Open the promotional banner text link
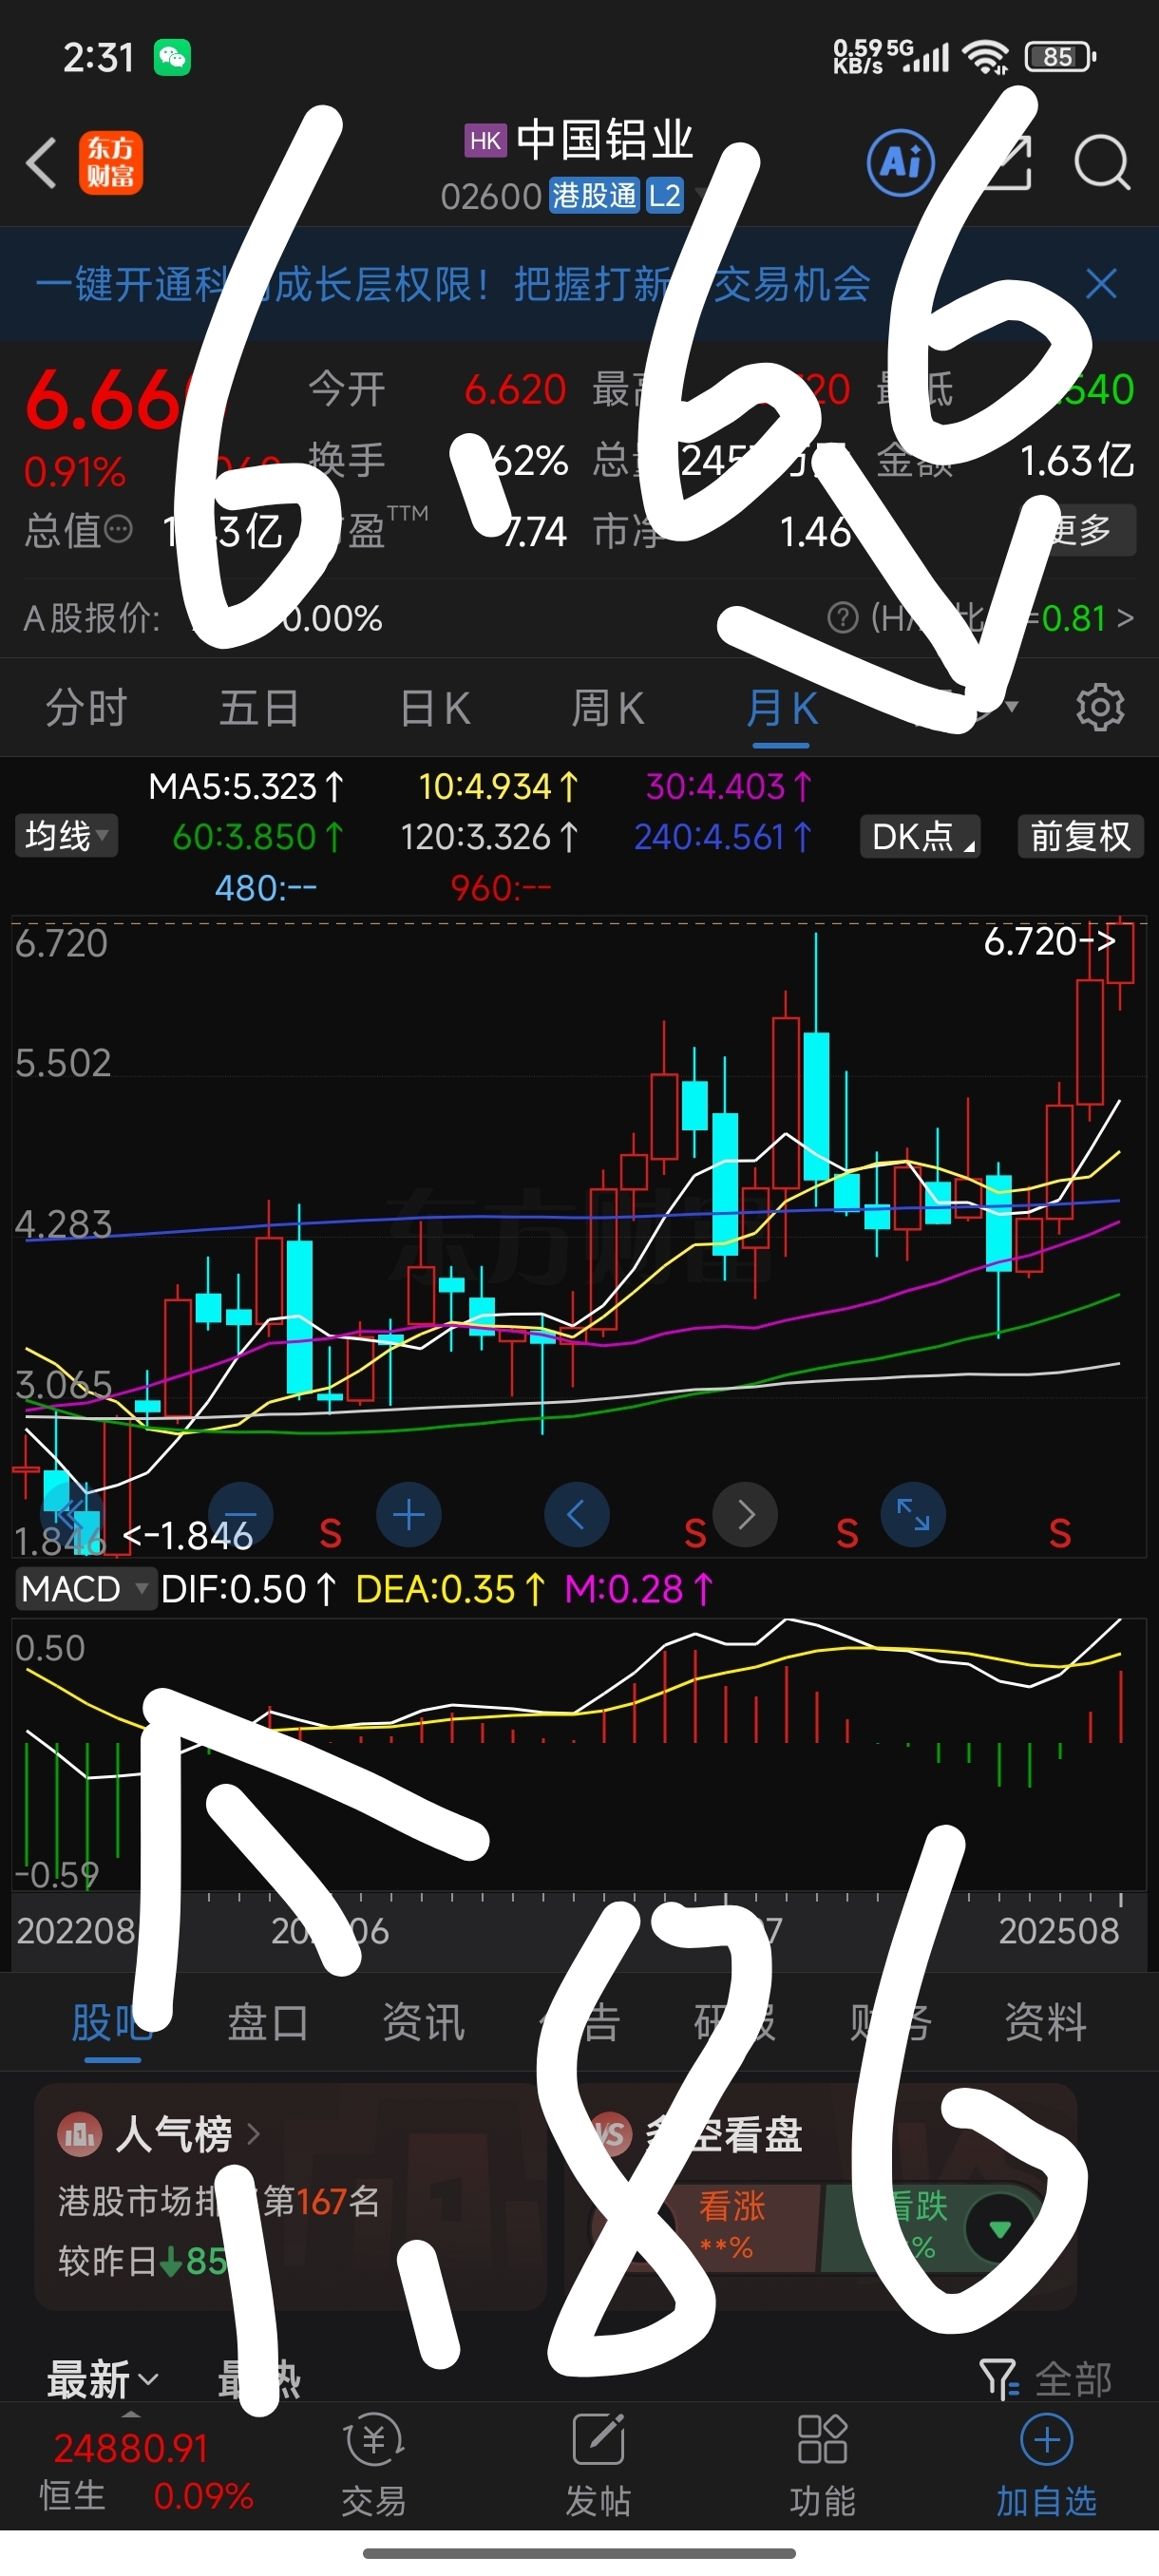 (452, 284)
